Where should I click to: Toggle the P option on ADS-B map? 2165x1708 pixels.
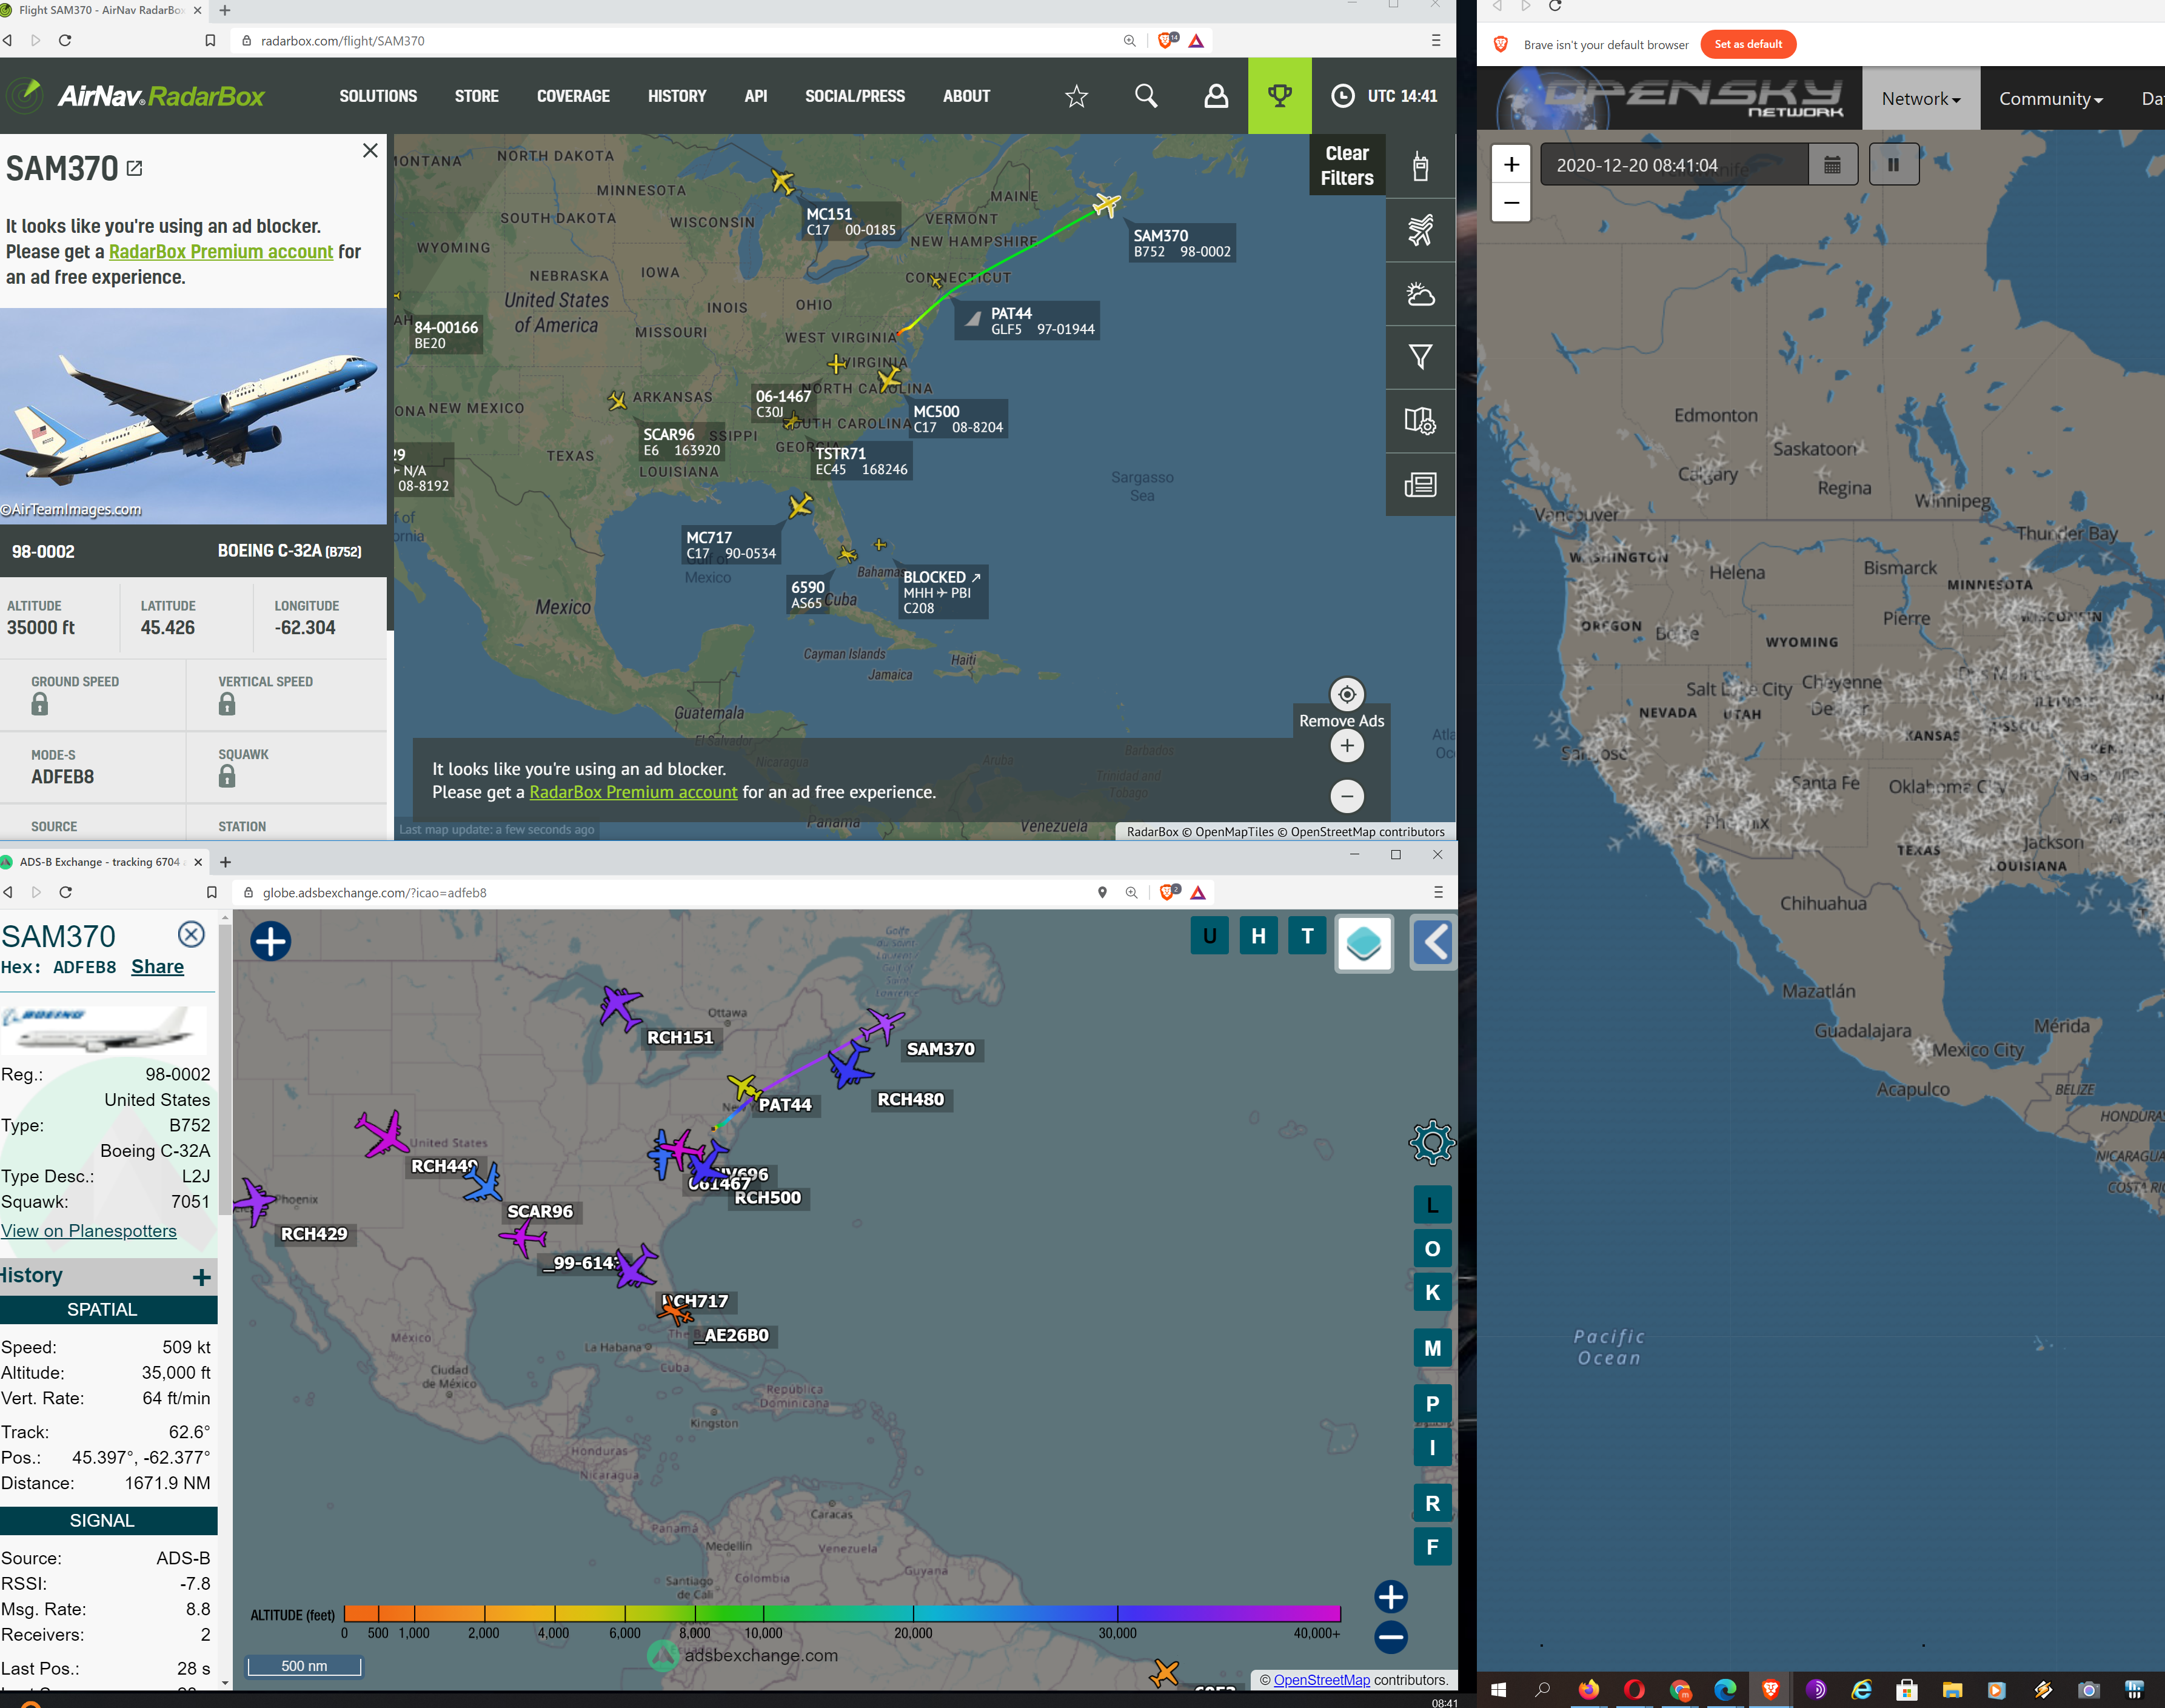tap(1432, 1403)
